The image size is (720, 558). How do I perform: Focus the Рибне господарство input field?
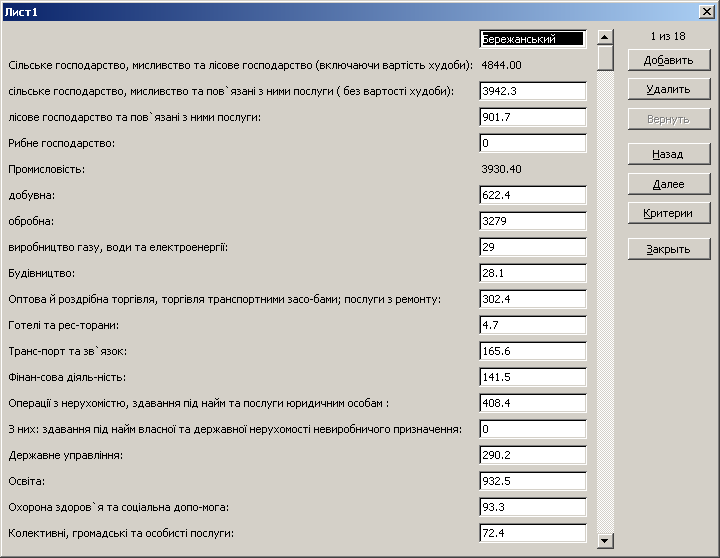533,143
